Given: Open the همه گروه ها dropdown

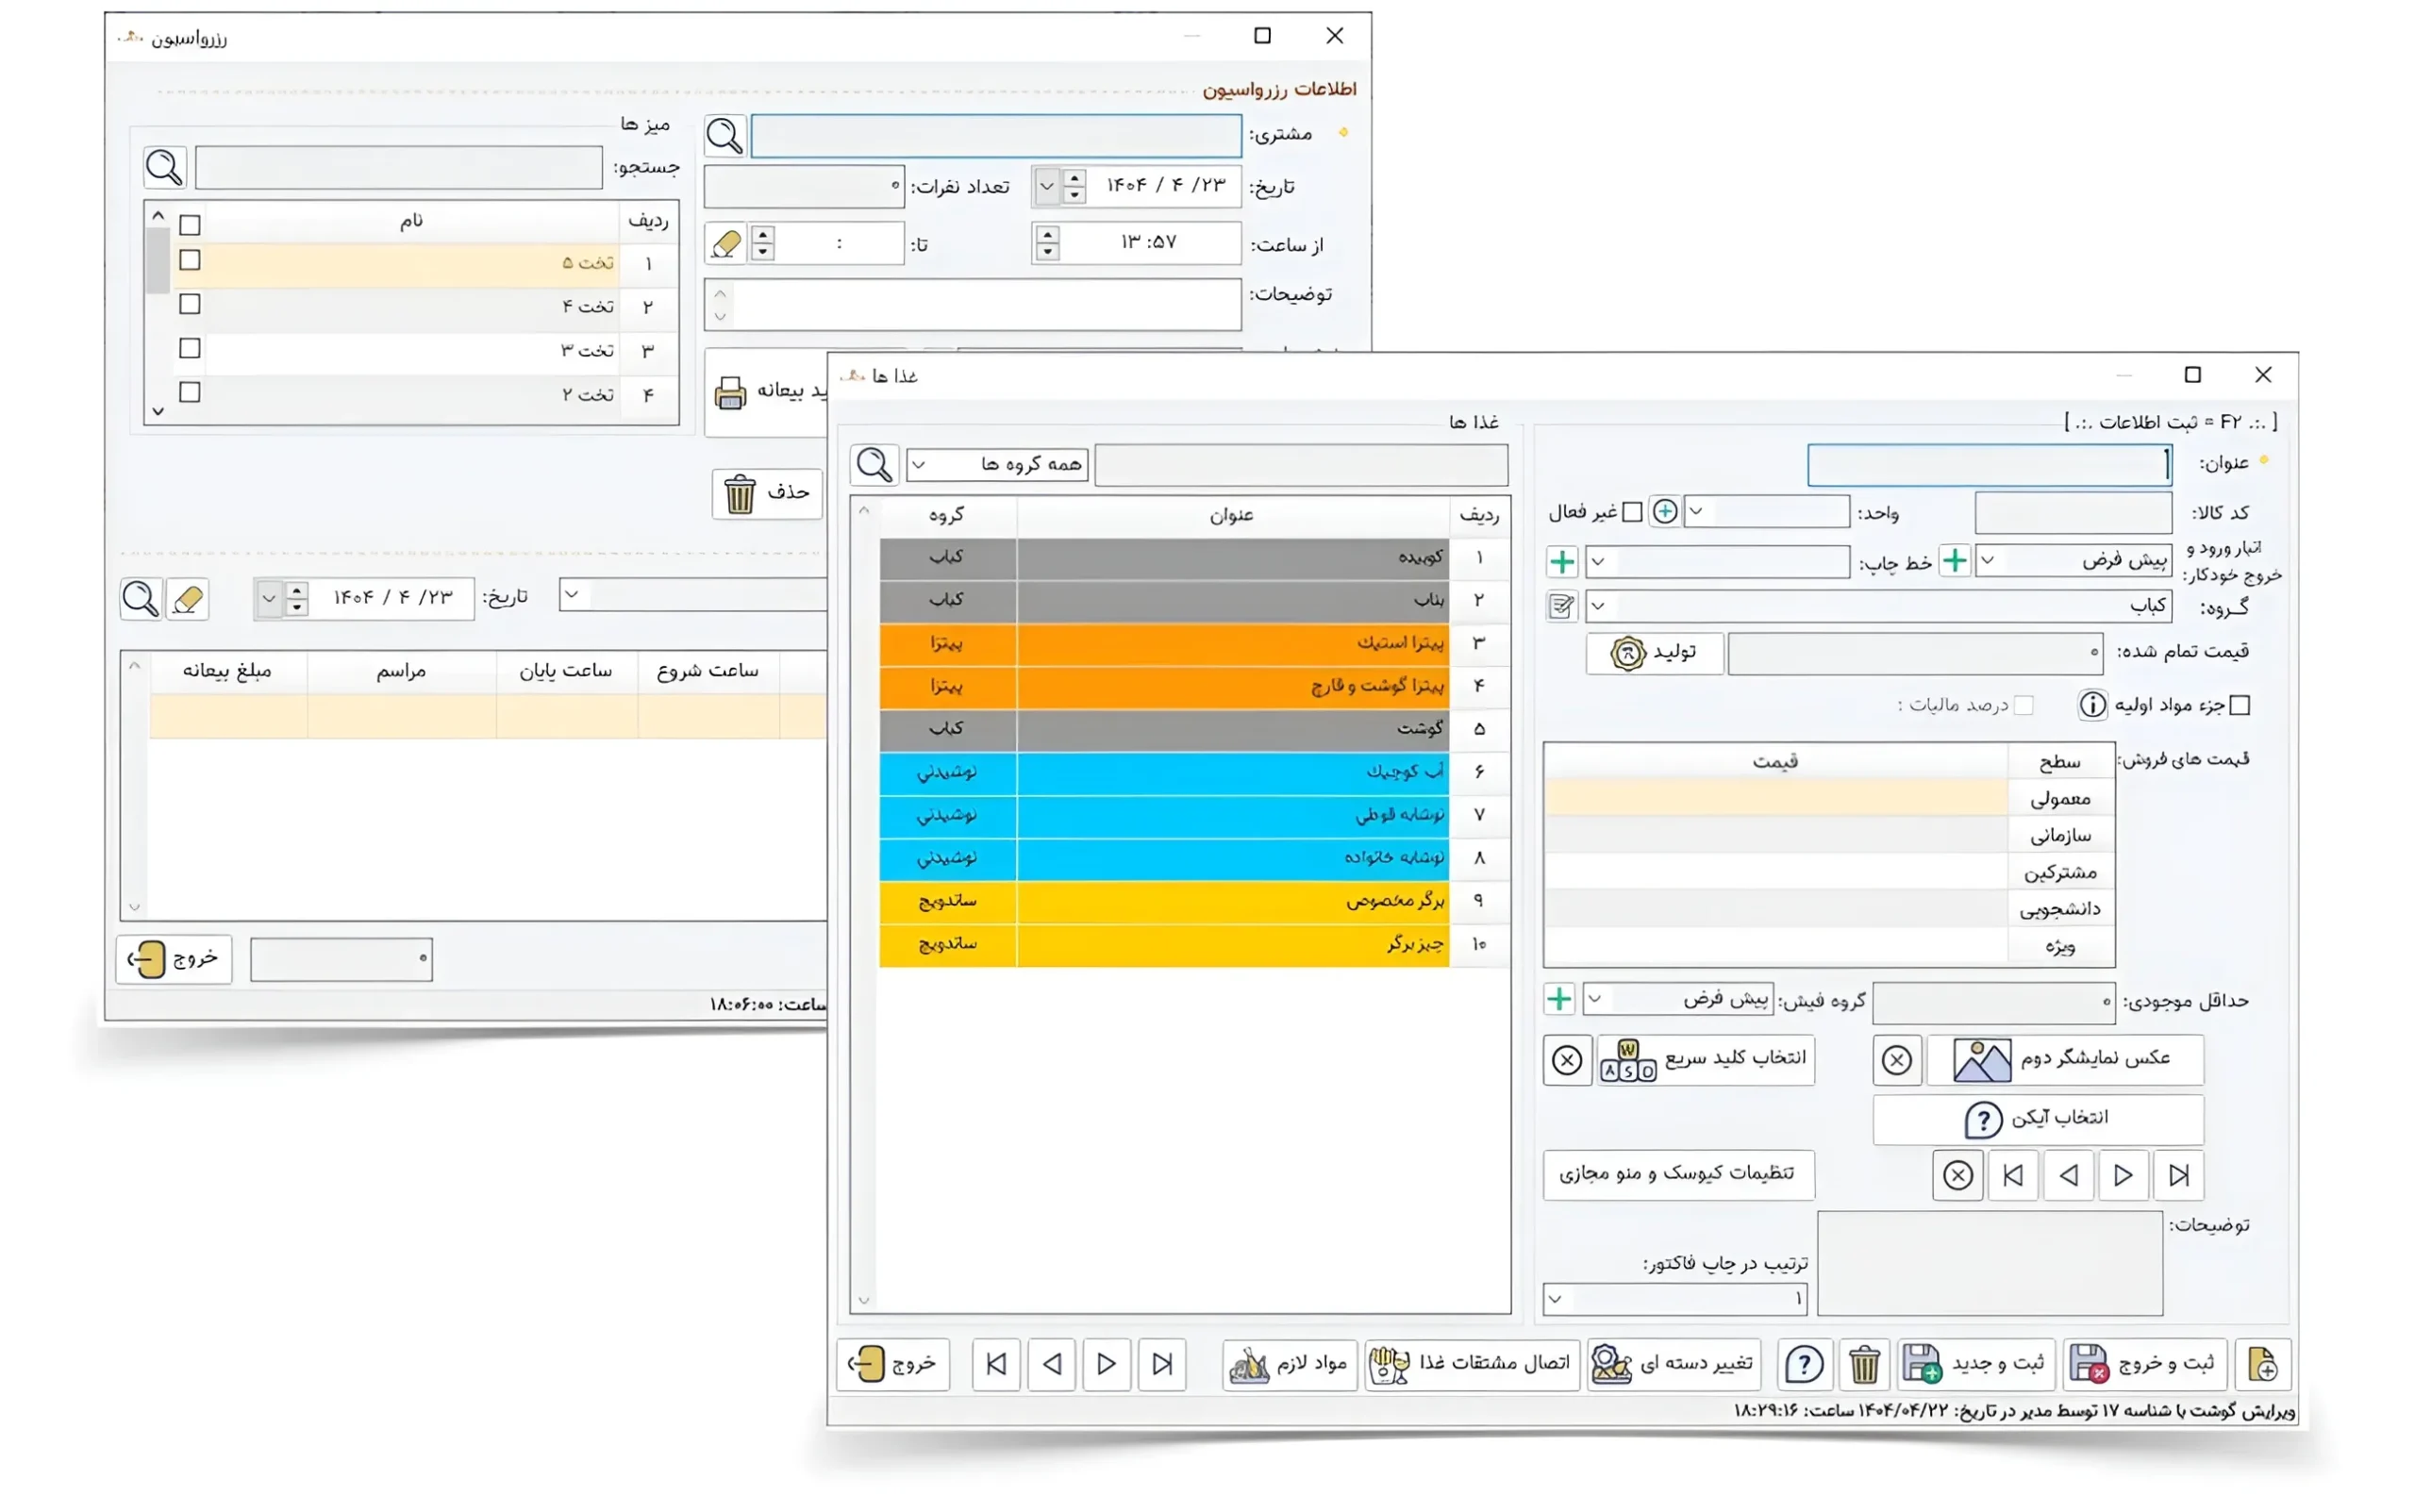Looking at the screenshot, I should (997, 465).
